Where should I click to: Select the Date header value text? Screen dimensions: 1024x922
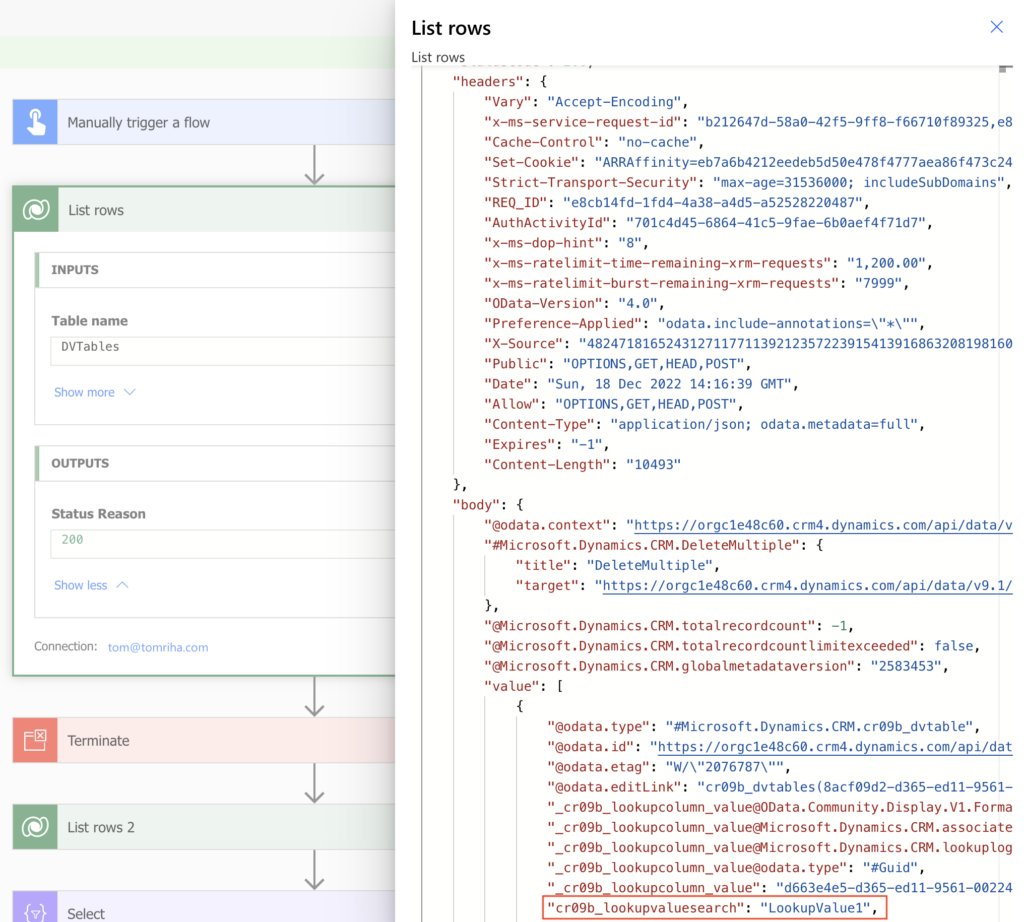(670, 384)
